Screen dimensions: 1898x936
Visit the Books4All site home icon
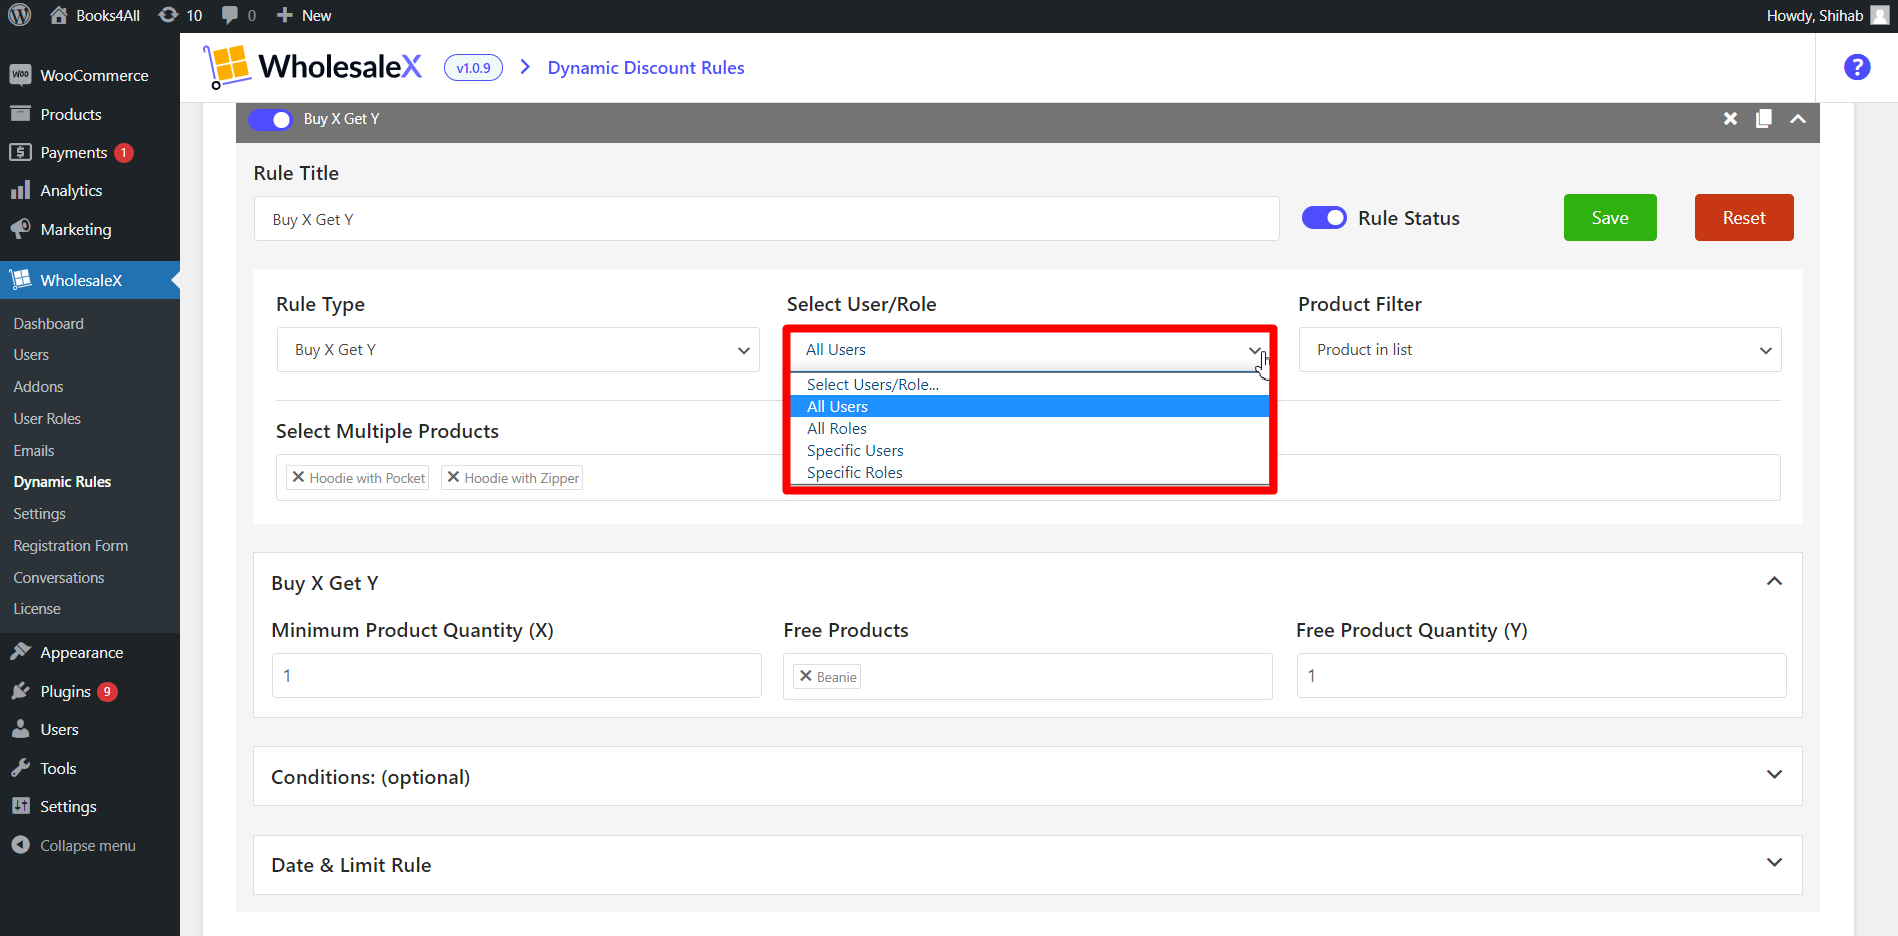pyautogui.click(x=59, y=15)
